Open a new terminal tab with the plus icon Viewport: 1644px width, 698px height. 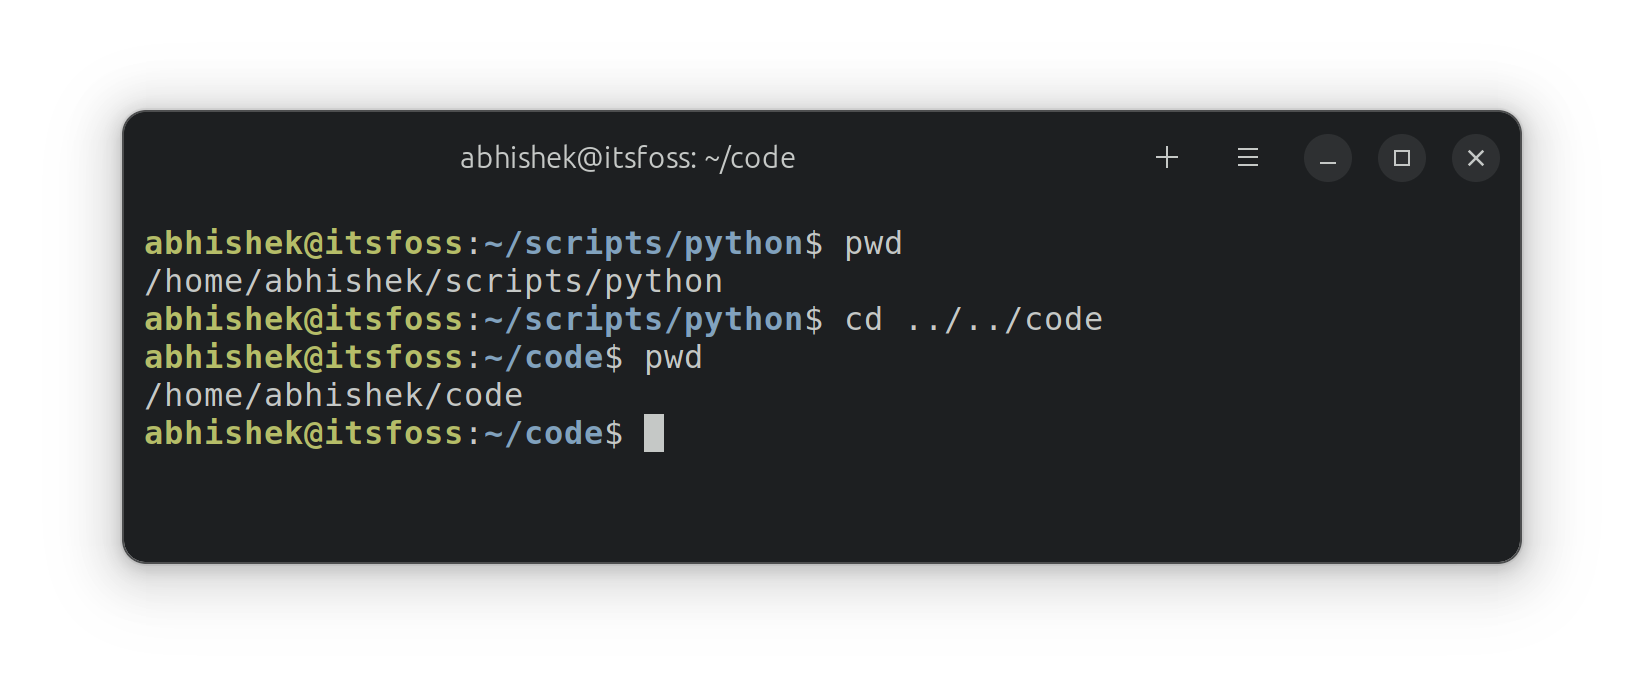point(1167,158)
